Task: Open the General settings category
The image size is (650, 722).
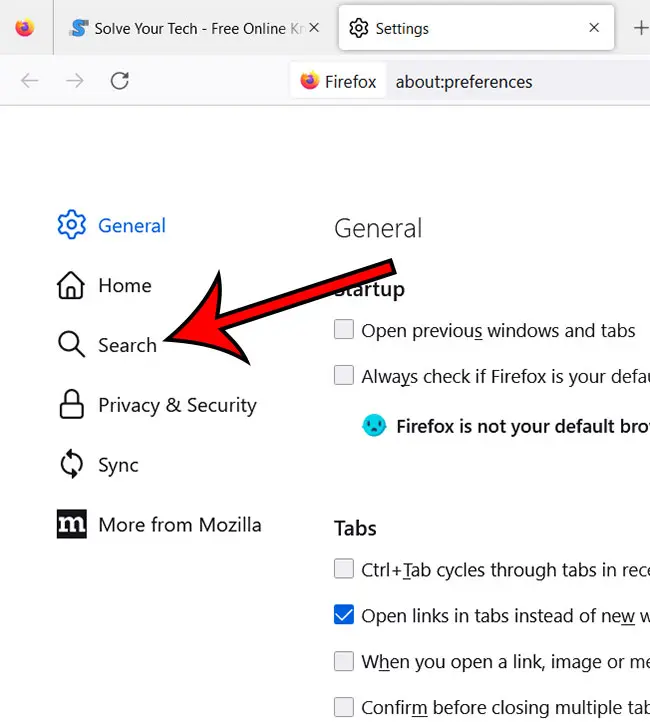Action: point(132,226)
